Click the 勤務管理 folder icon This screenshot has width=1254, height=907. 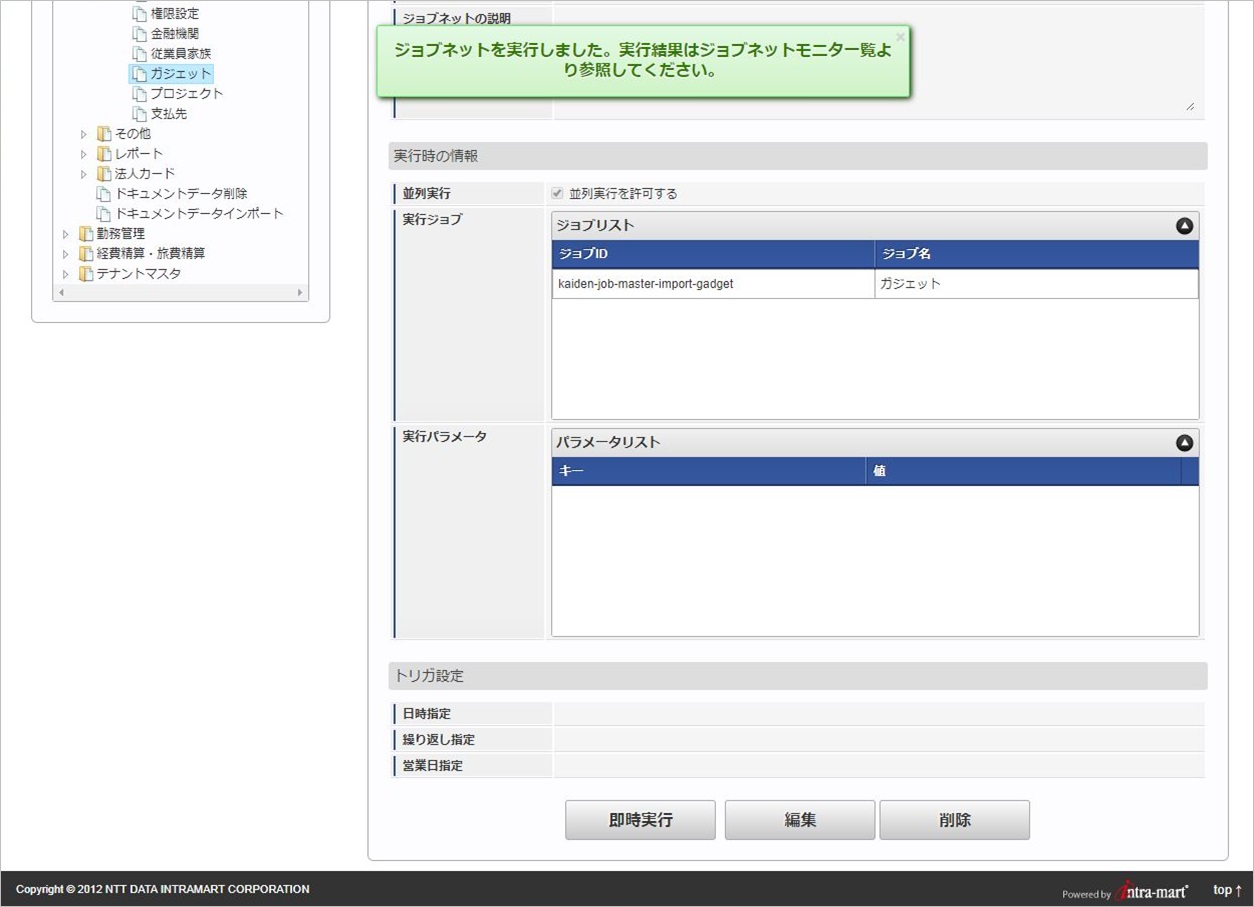click(86, 234)
